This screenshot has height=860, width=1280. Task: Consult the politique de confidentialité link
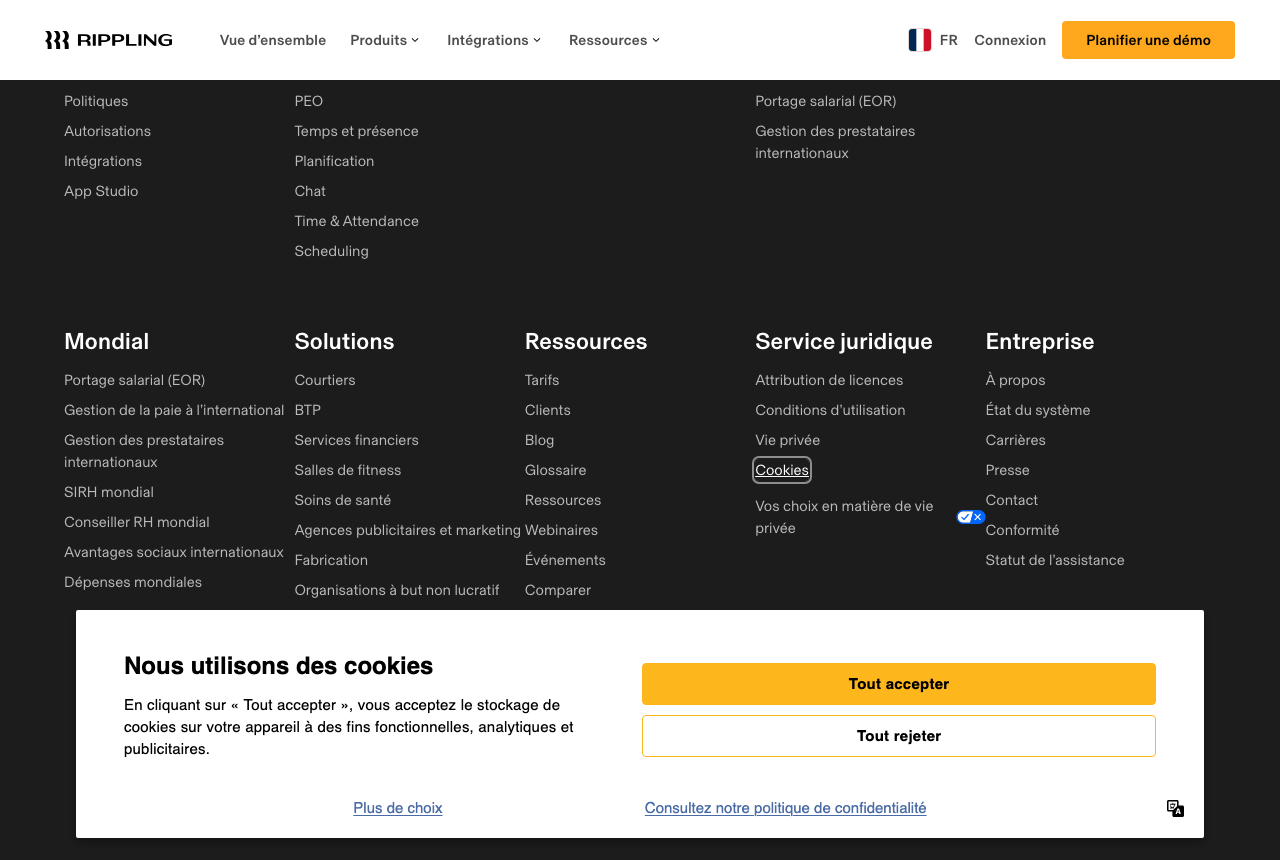coord(785,808)
